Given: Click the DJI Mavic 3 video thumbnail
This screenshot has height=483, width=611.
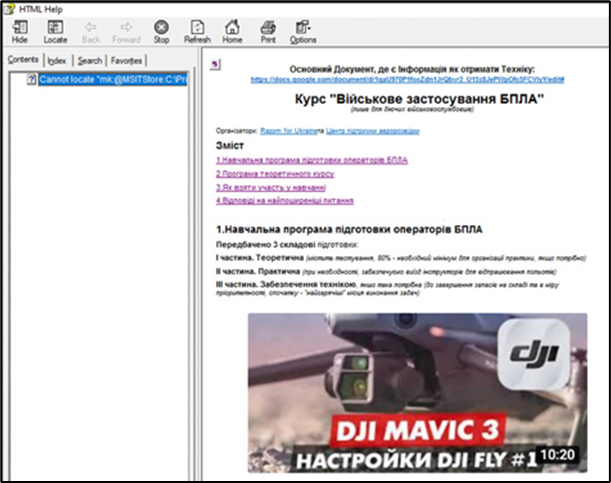Looking at the screenshot, I should [x=417, y=393].
